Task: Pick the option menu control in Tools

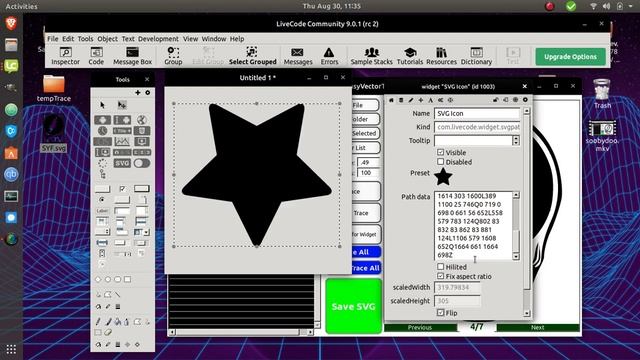Action: click(x=102, y=232)
